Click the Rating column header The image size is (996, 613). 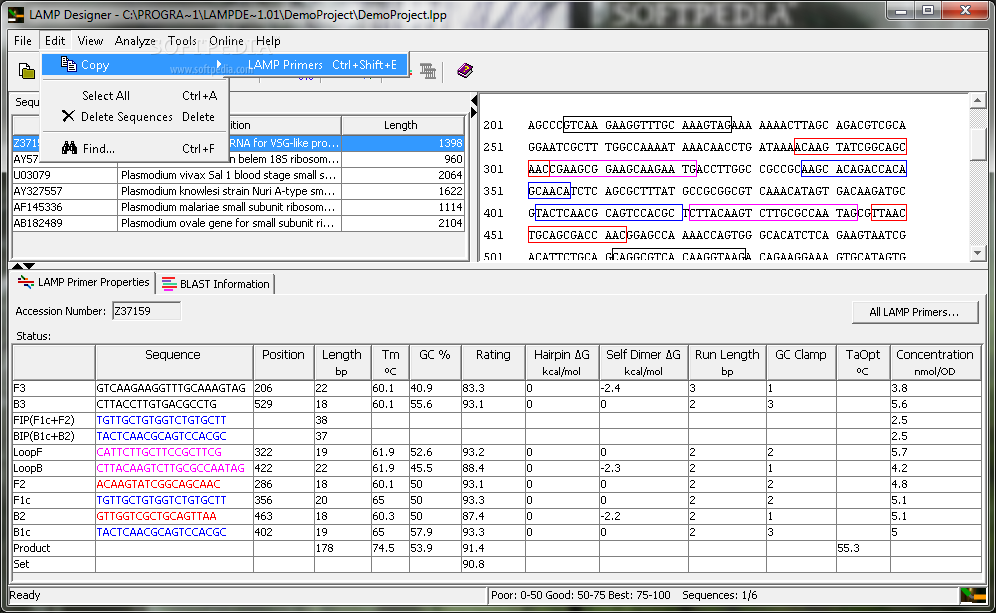(493, 363)
